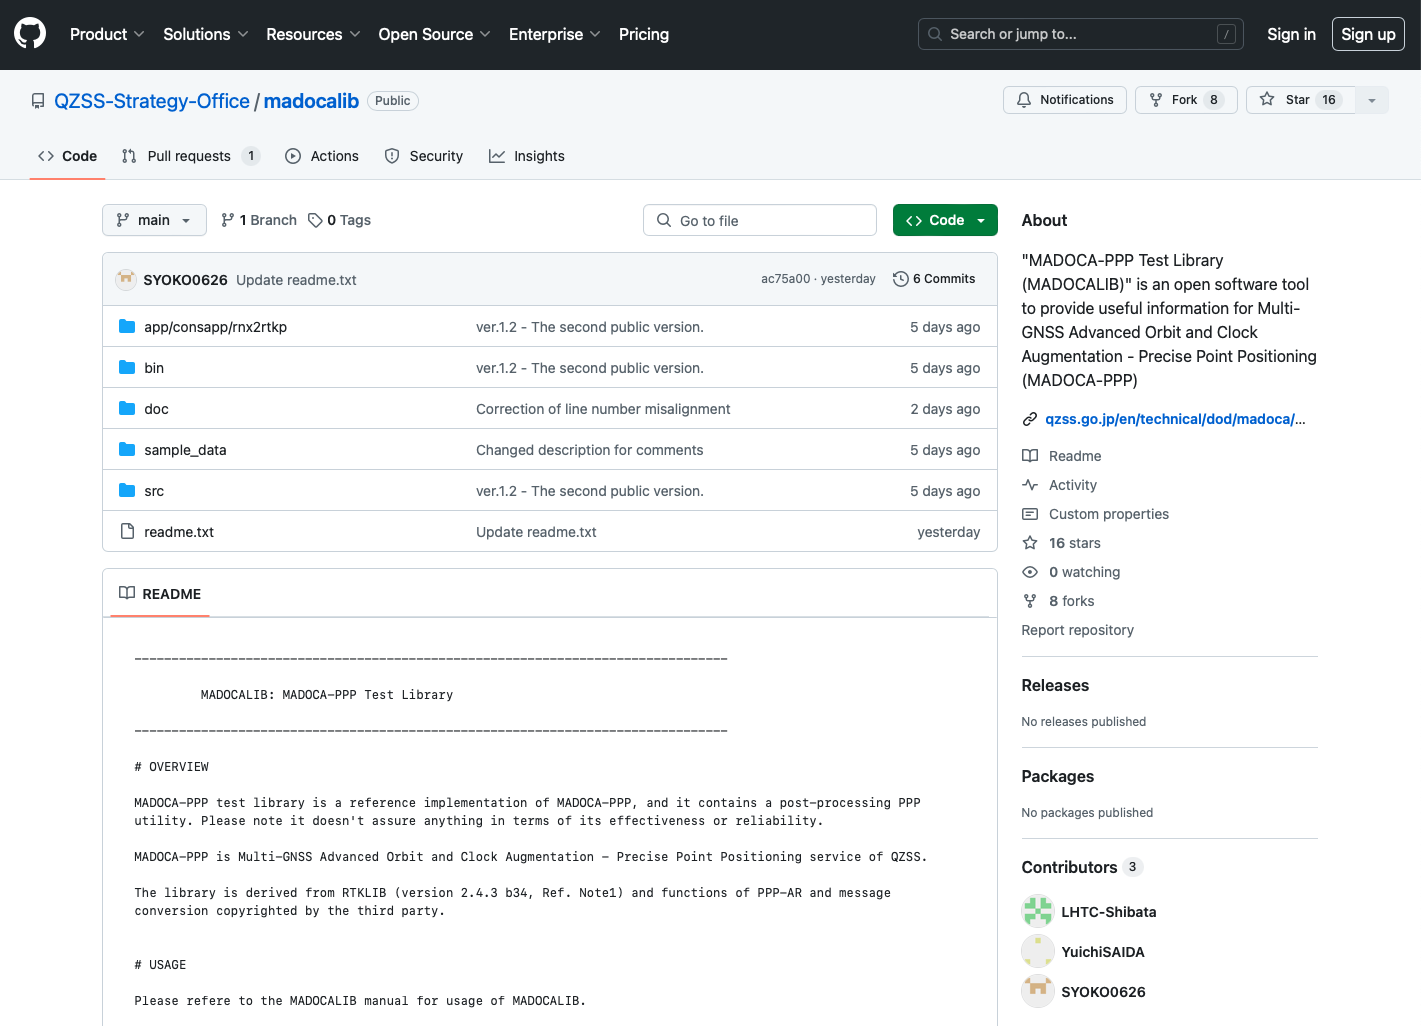Click the Notifications bell button

pos(1065,100)
